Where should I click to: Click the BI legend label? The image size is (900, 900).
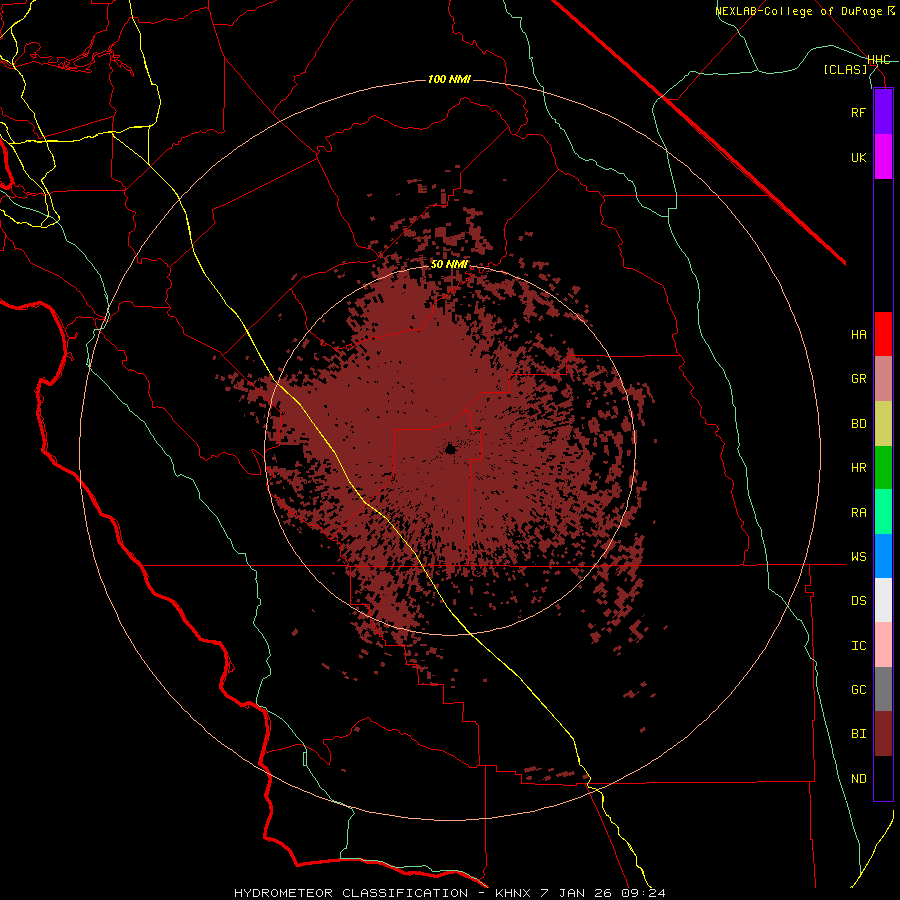coord(859,734)
